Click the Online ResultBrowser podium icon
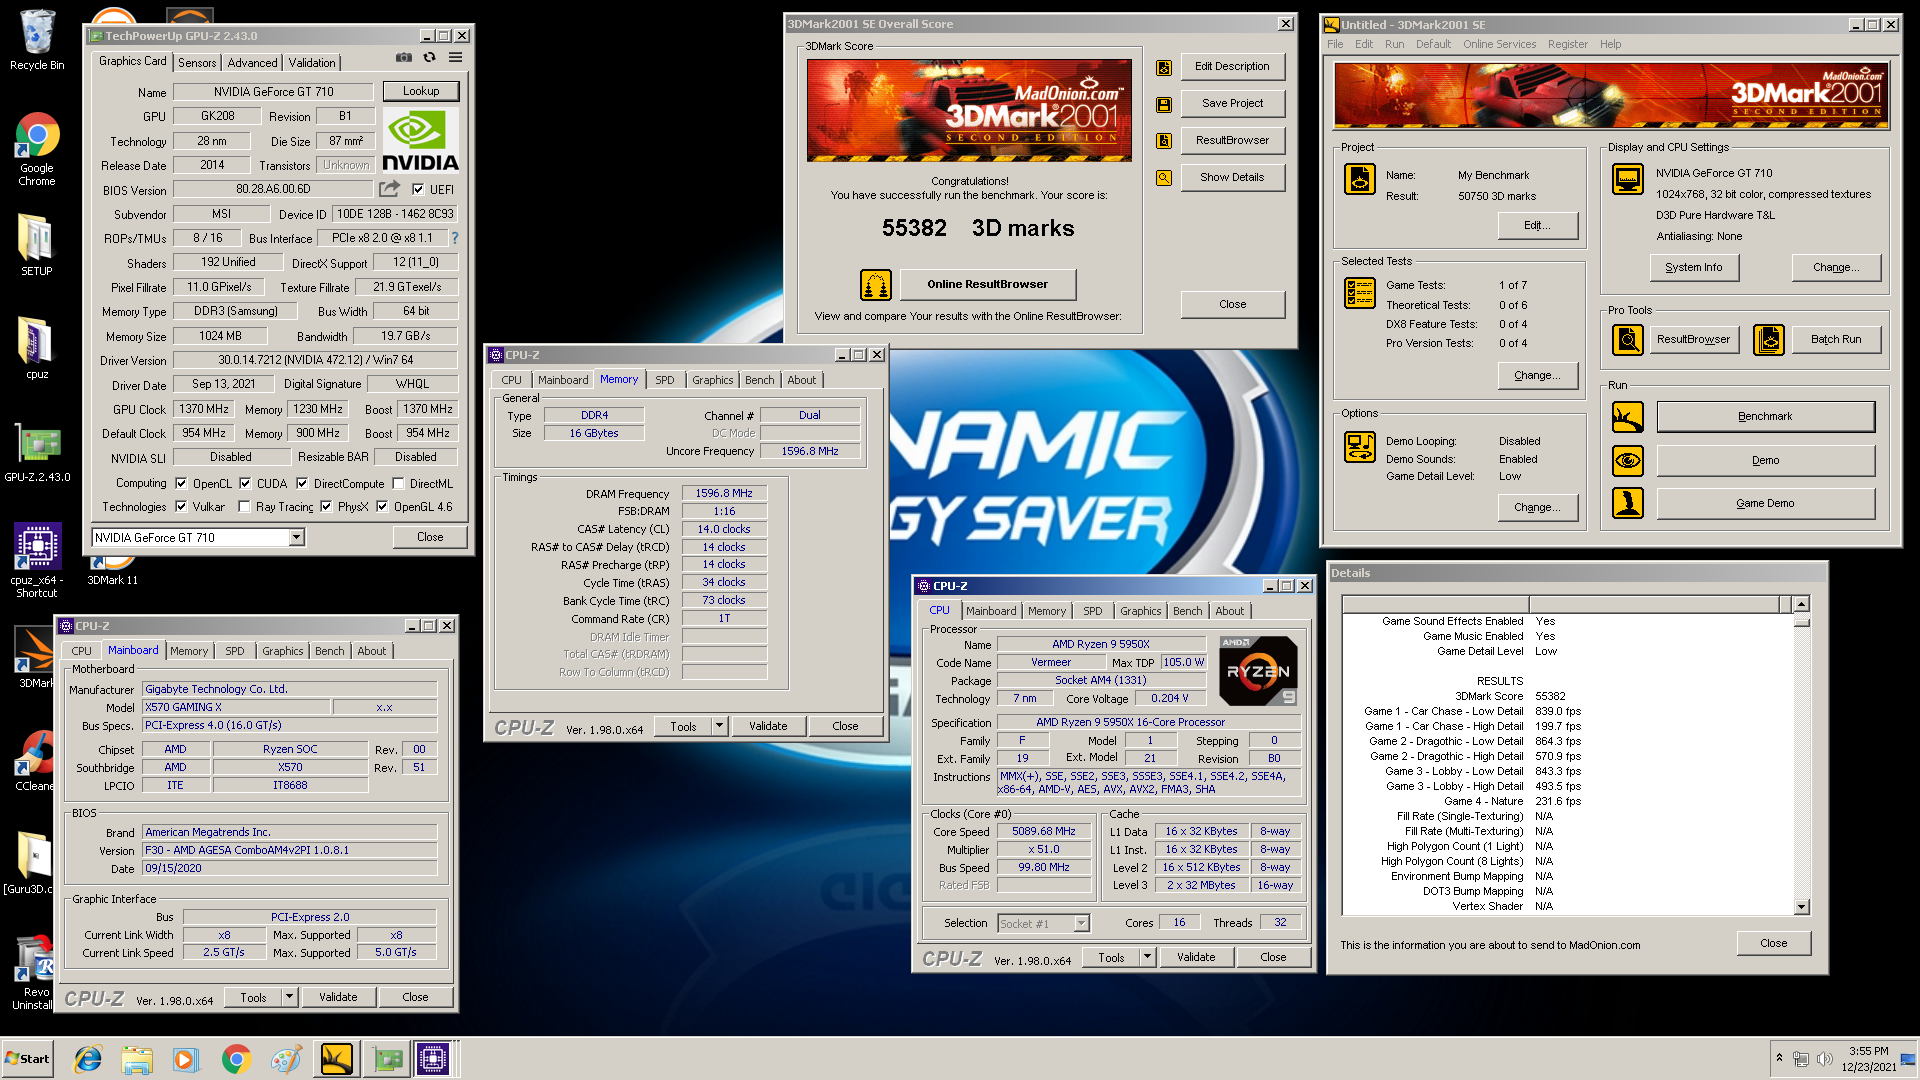Image resolution: width=1920 pixels, height=1080 pixels. pos(876,285)
